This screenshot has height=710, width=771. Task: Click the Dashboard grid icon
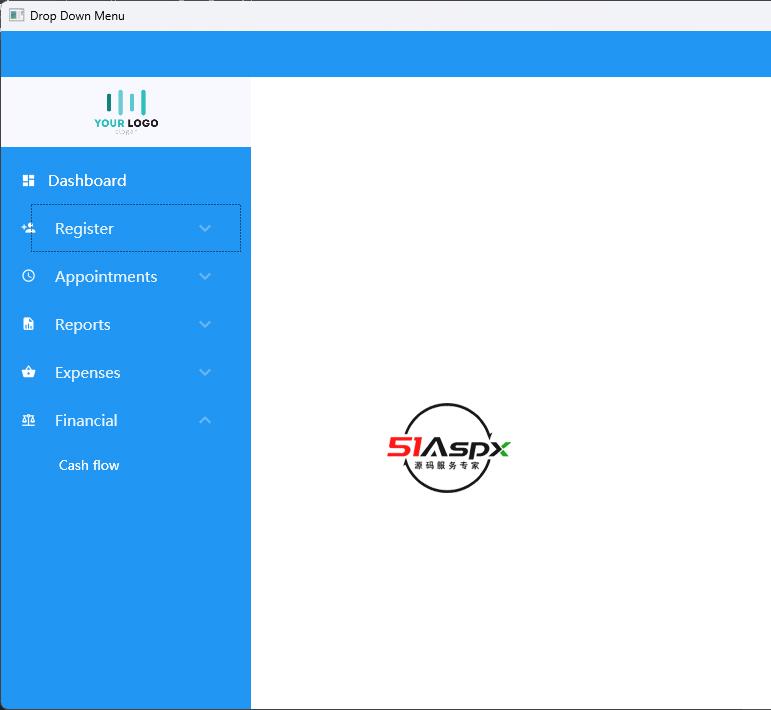tap(29, 180)
